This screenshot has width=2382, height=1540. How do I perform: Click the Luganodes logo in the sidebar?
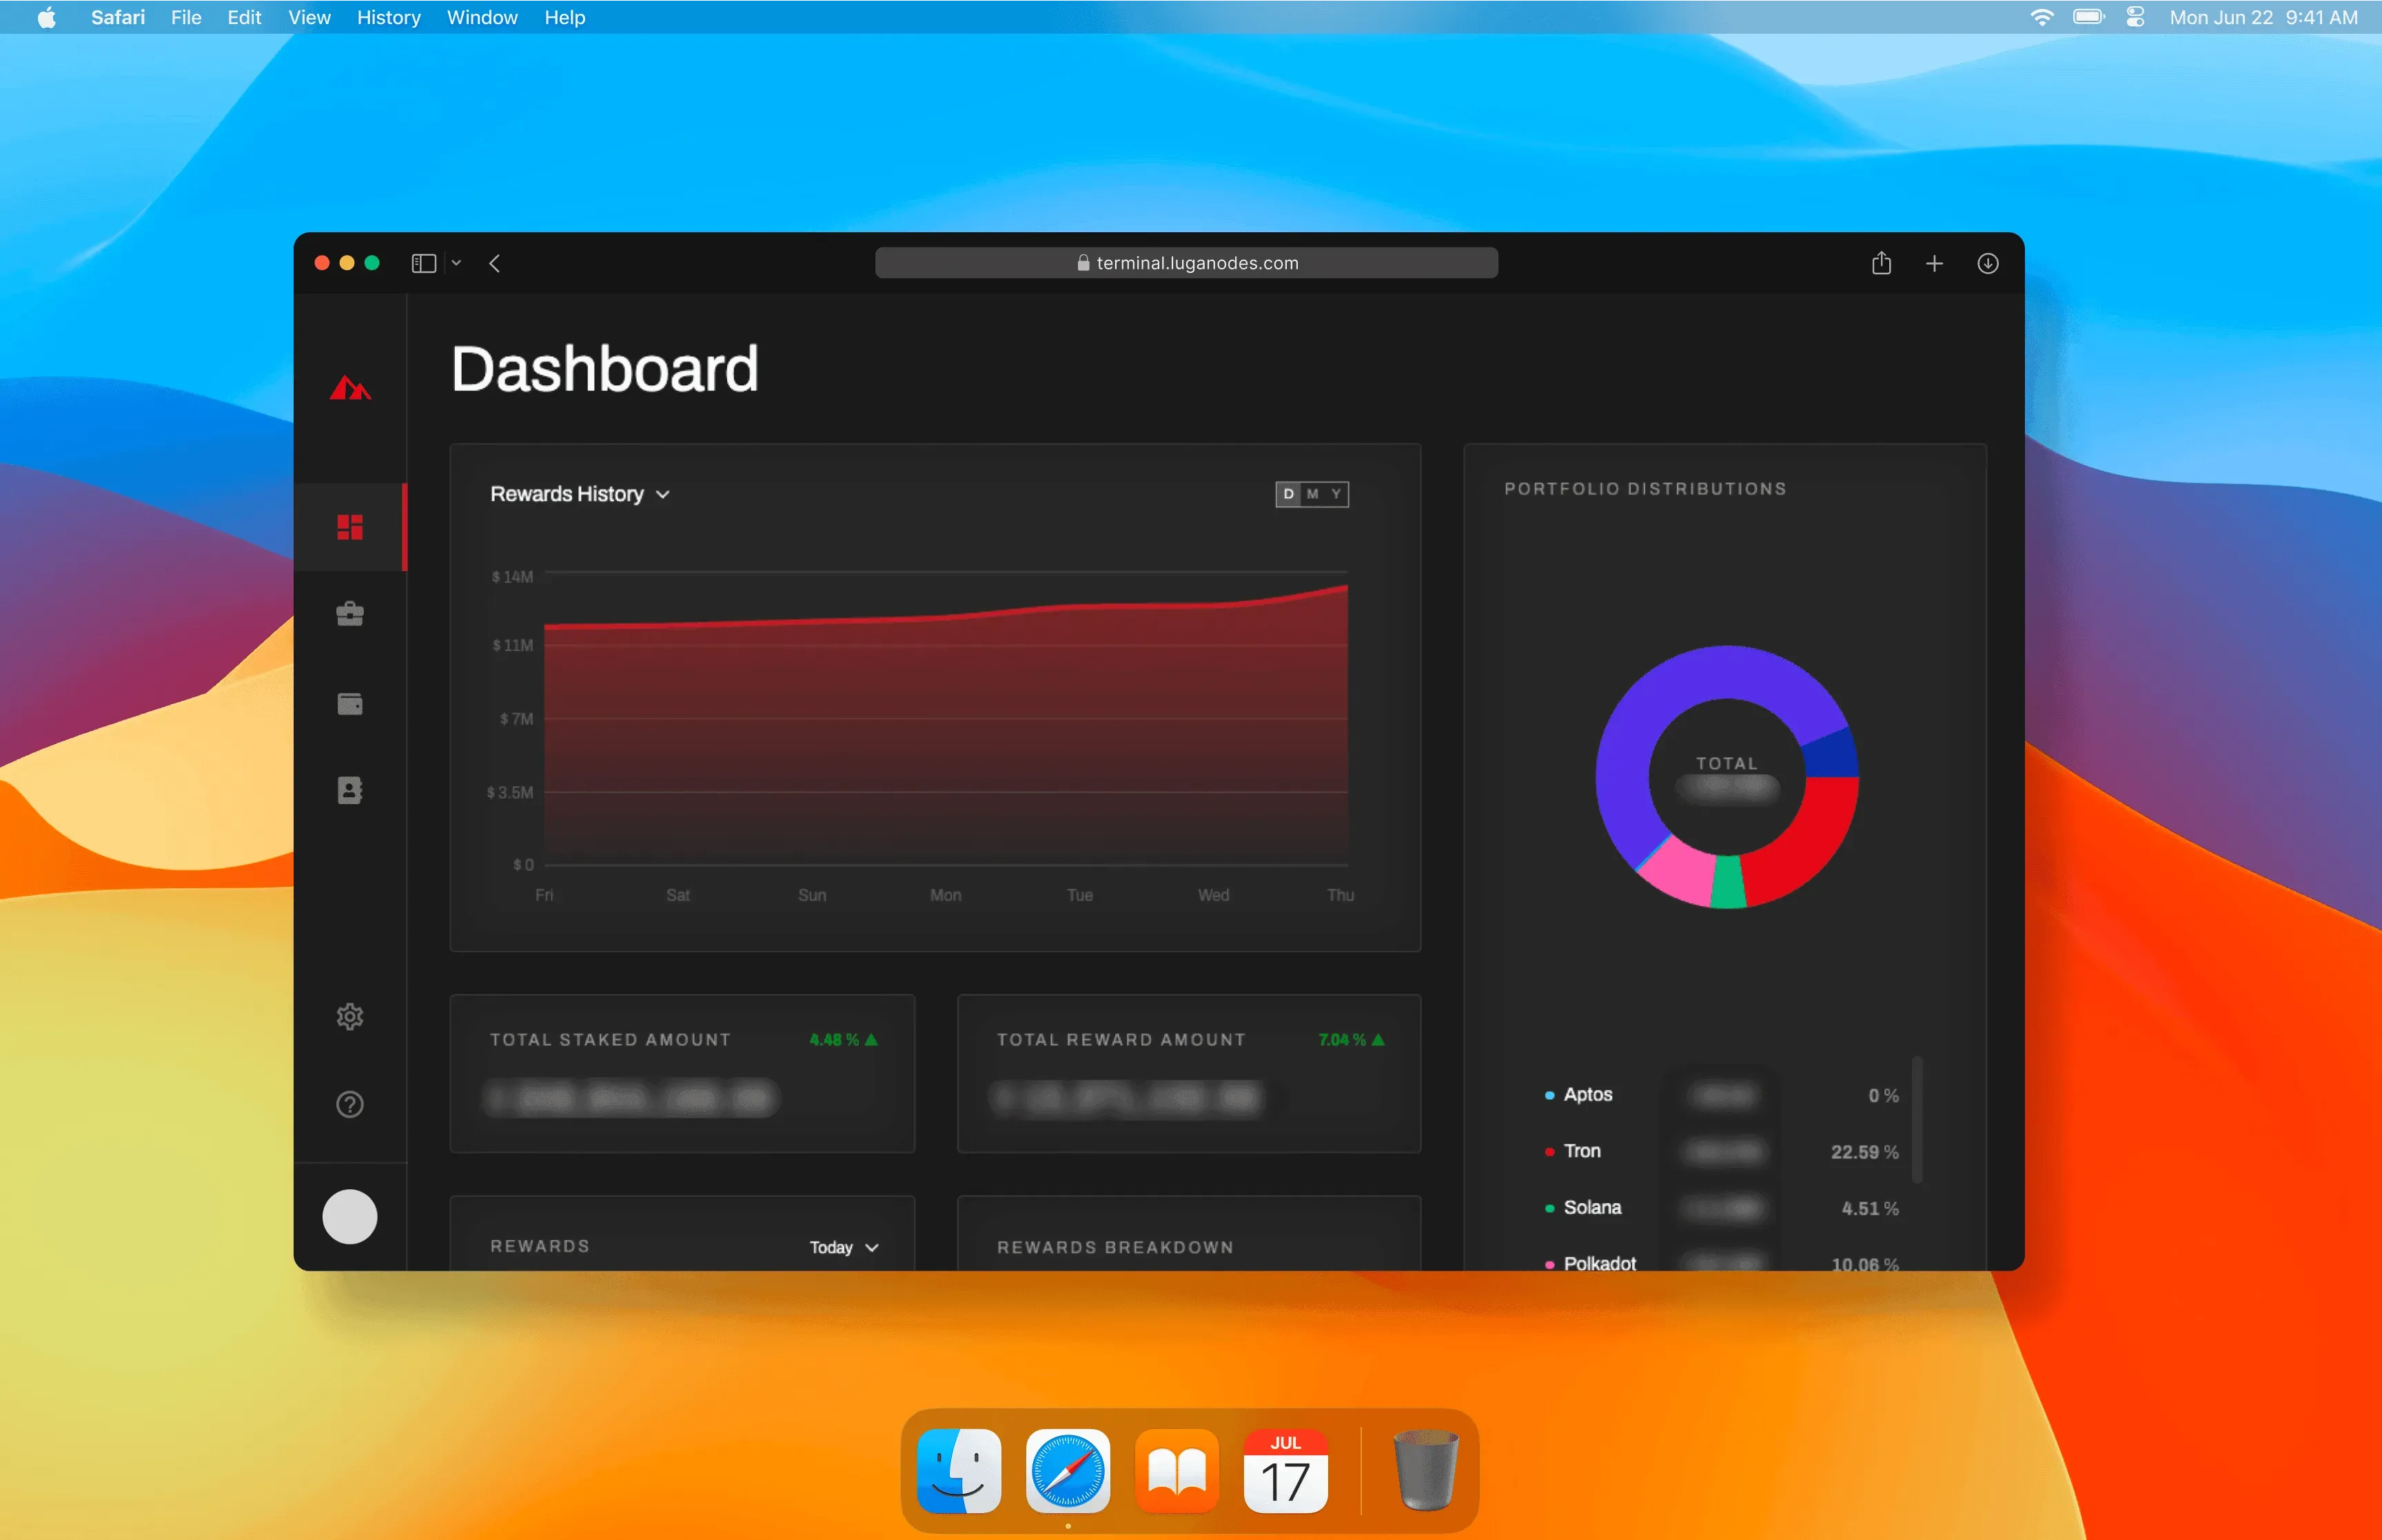350,387
